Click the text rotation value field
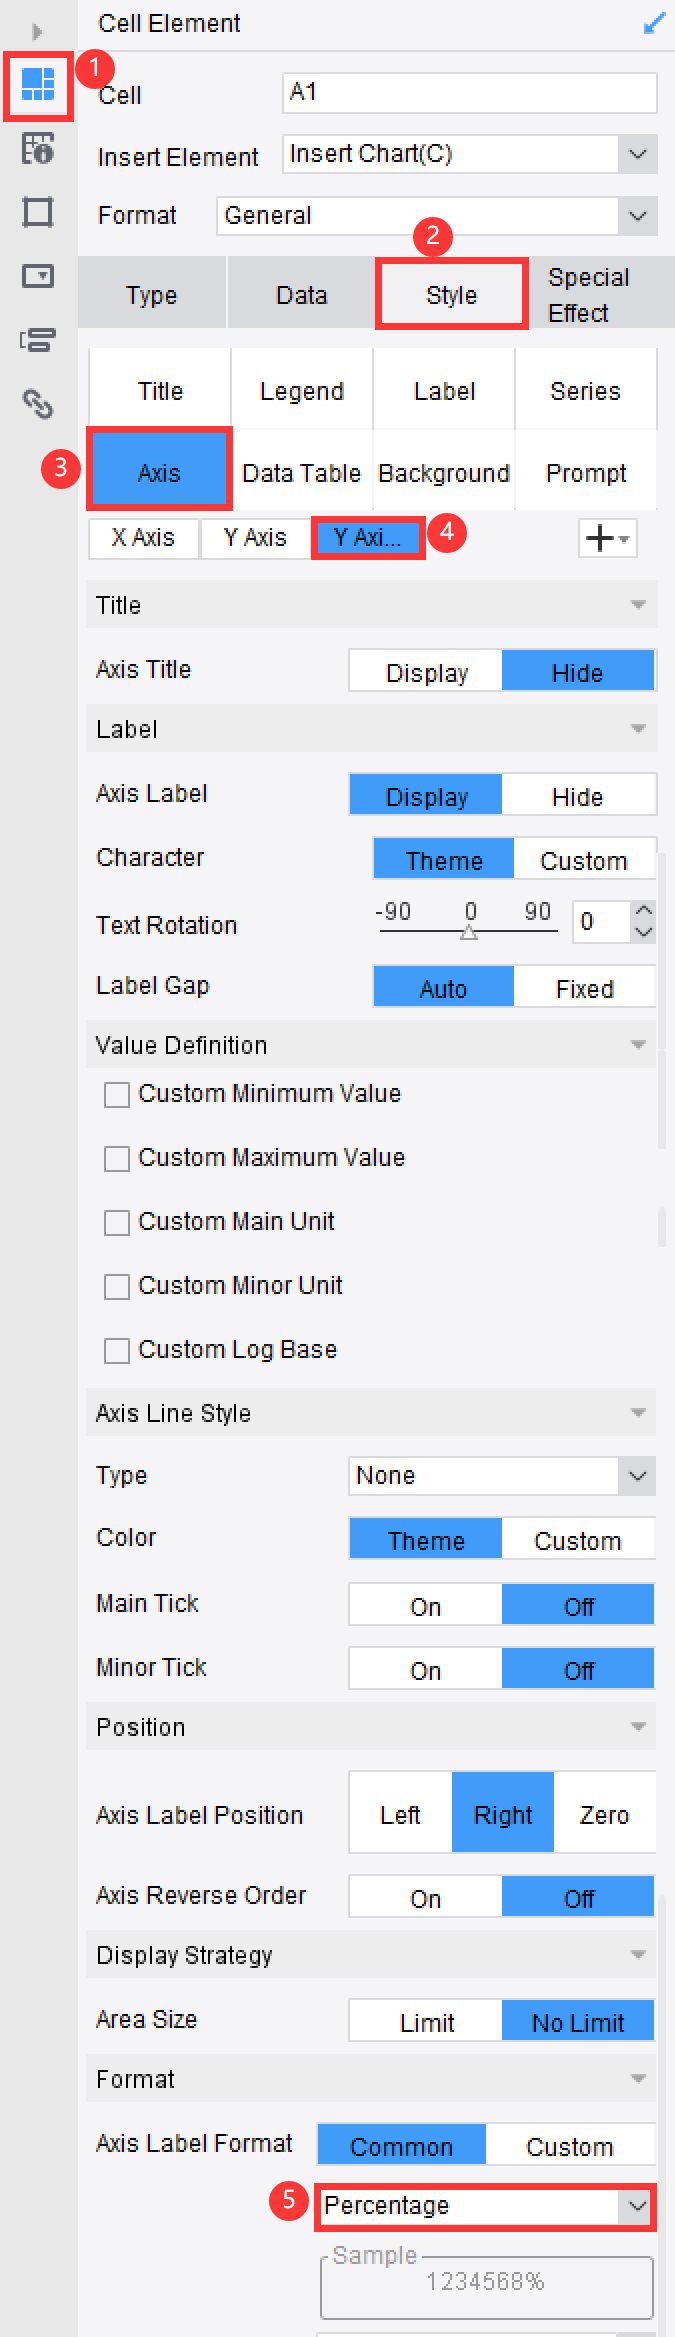The width and height of the screenshot is (675, 2337). pos(602,921)
